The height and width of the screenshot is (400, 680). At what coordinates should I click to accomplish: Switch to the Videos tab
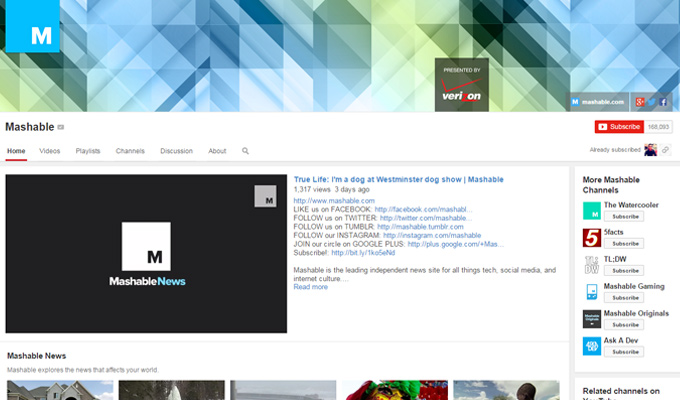tap(49, 151)
